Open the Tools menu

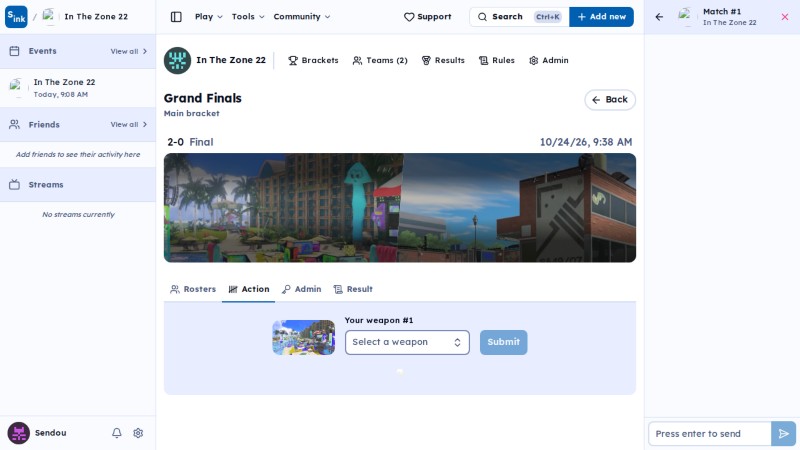248,17
